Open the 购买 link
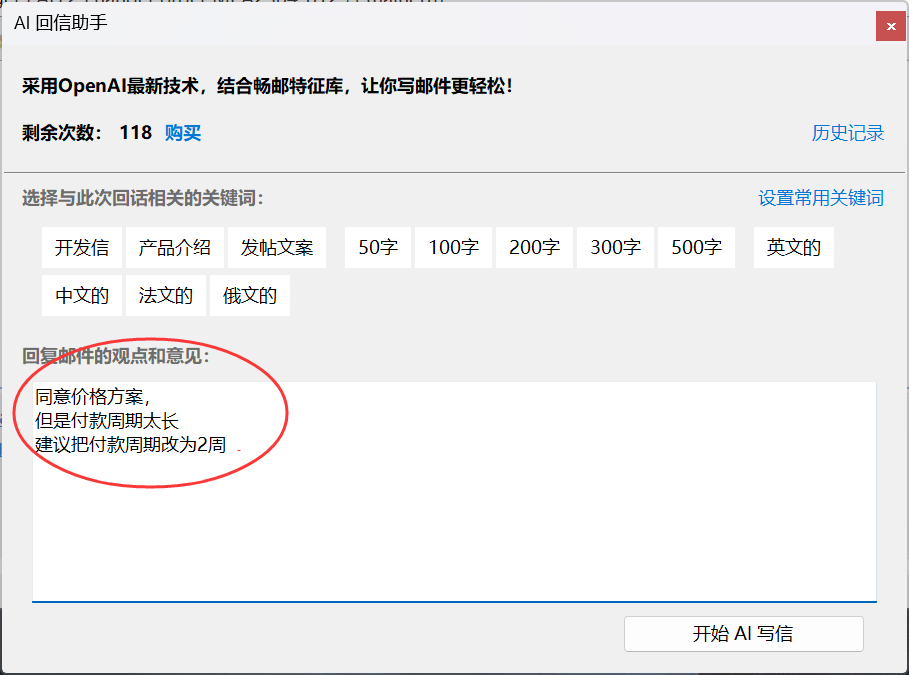The height and width of the screenshot is (675, 909). tap(183, 133)
